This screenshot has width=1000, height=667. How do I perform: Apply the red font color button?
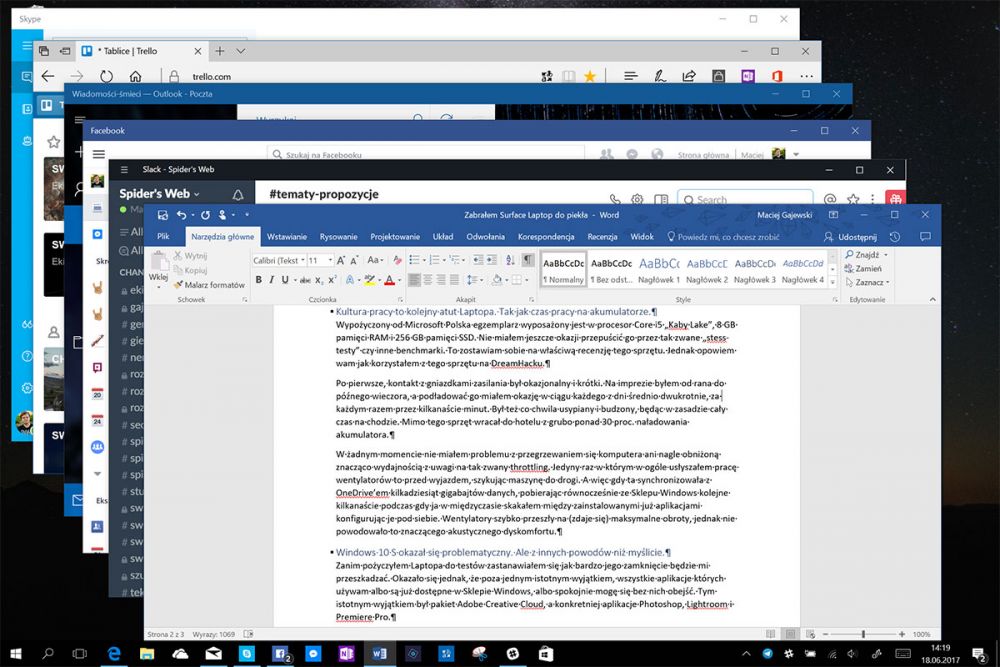(x=390, y=280)
